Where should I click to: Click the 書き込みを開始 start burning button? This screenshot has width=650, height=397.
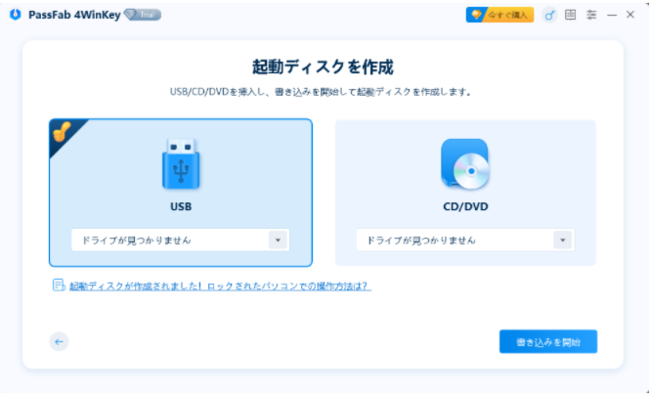click(x=548, y=341)
